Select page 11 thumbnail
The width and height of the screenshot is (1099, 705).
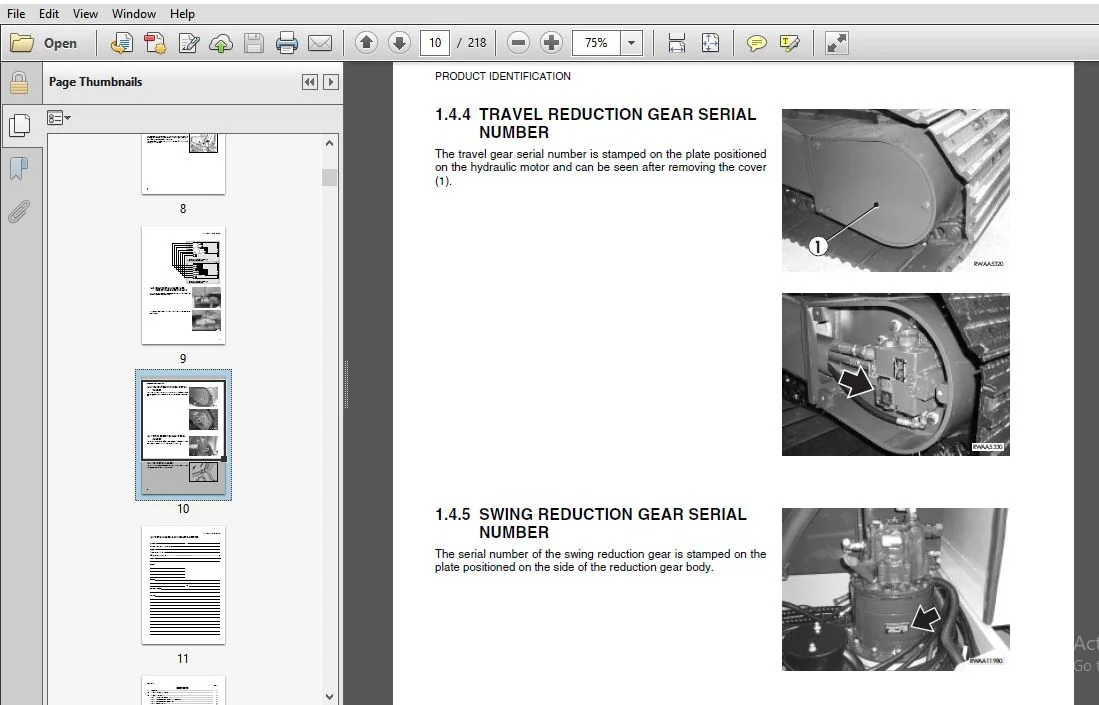pos(183,585)
